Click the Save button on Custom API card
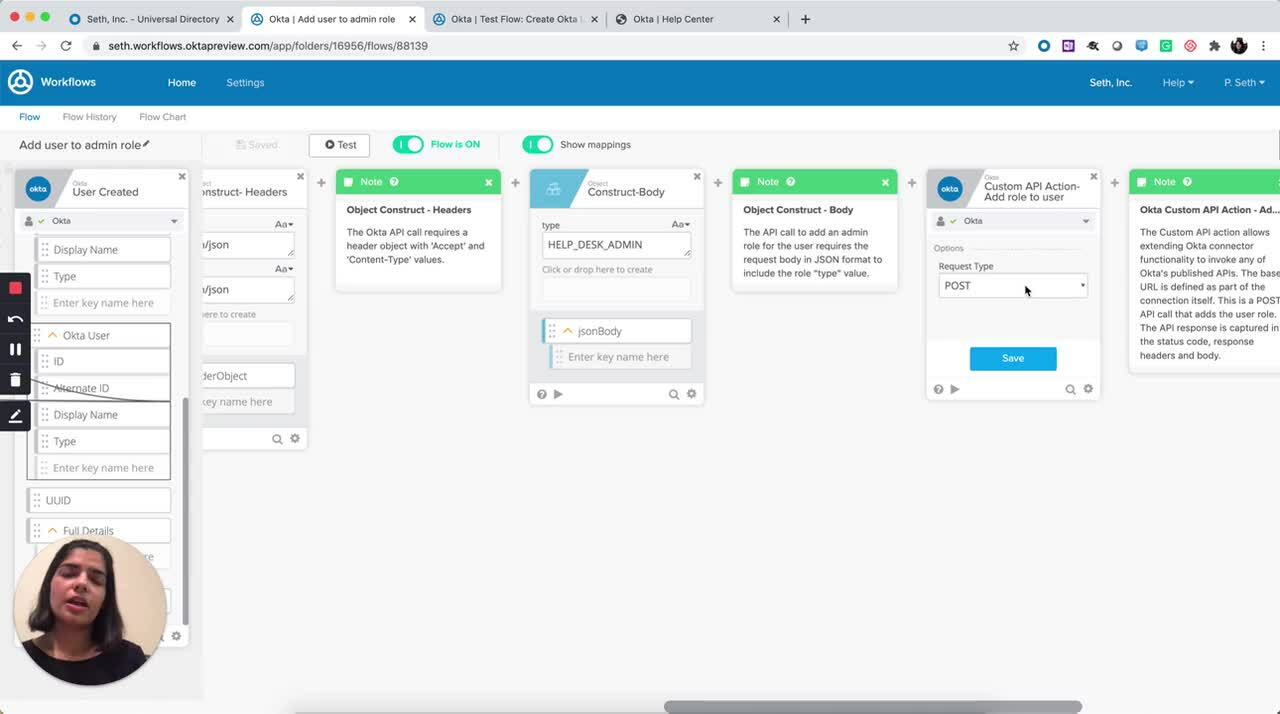 pyautogui.click(x=1013, y=358)
